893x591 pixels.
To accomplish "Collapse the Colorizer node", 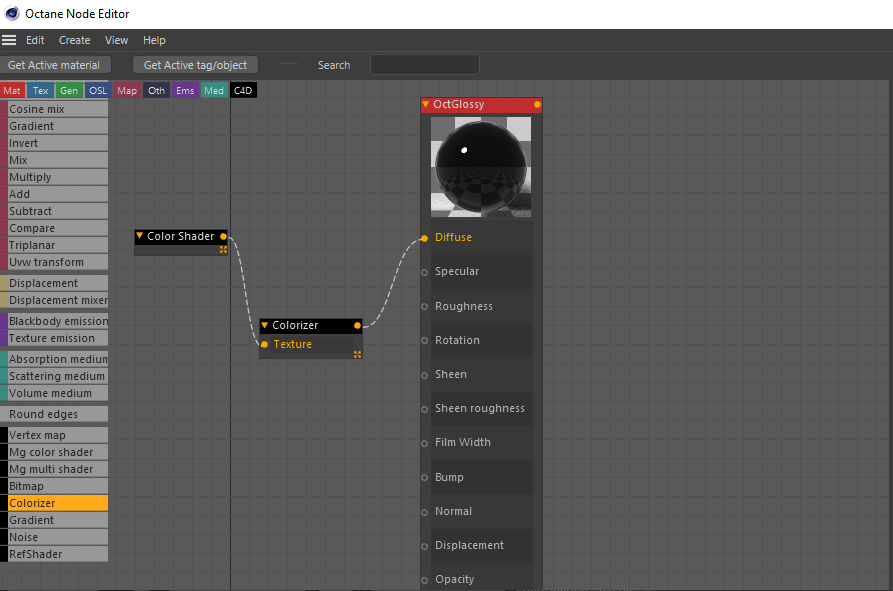I will click(x=264, y=325).
